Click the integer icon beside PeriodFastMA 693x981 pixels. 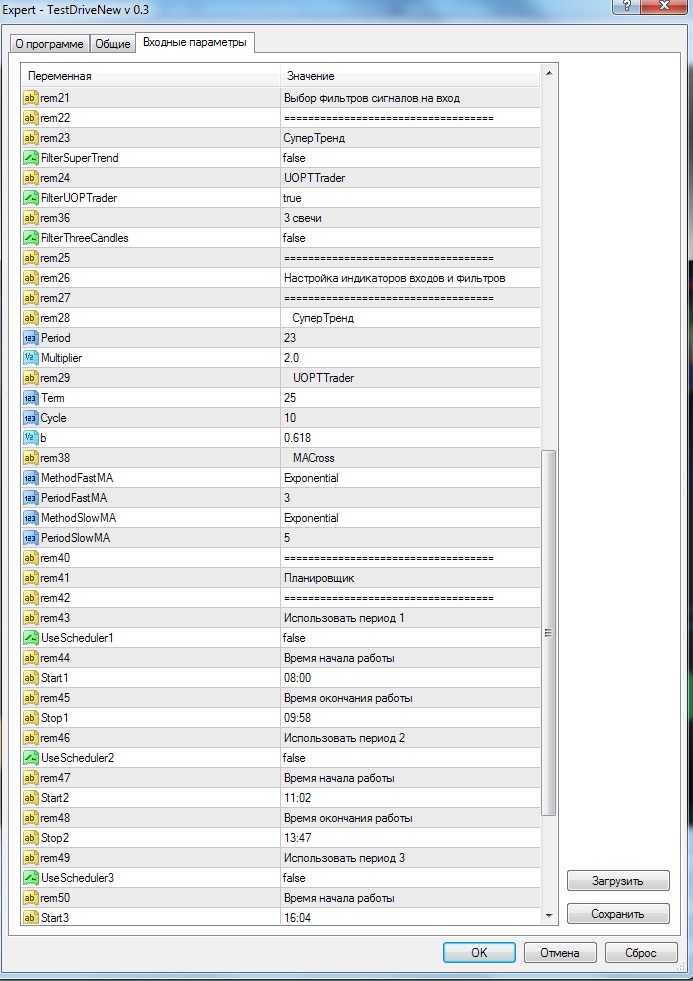[31, 499]
